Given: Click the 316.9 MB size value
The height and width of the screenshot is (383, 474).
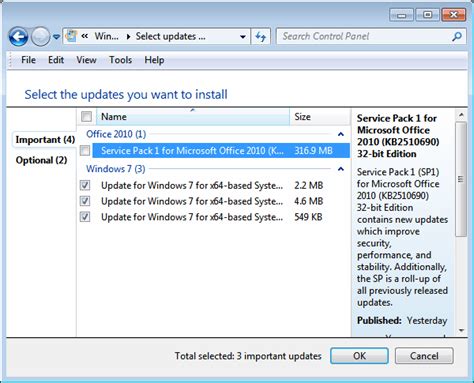Looking at the screenshot, I should coord(313,151).
